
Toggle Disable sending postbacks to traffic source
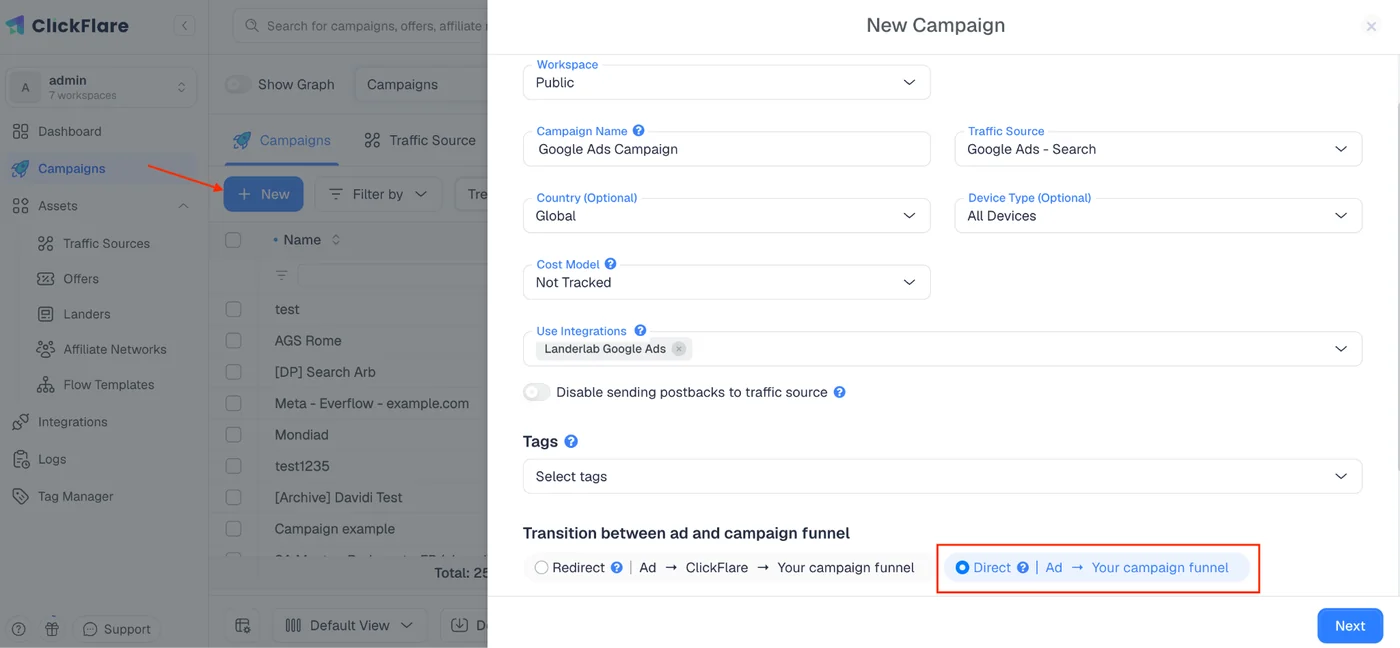click(537, 392)
